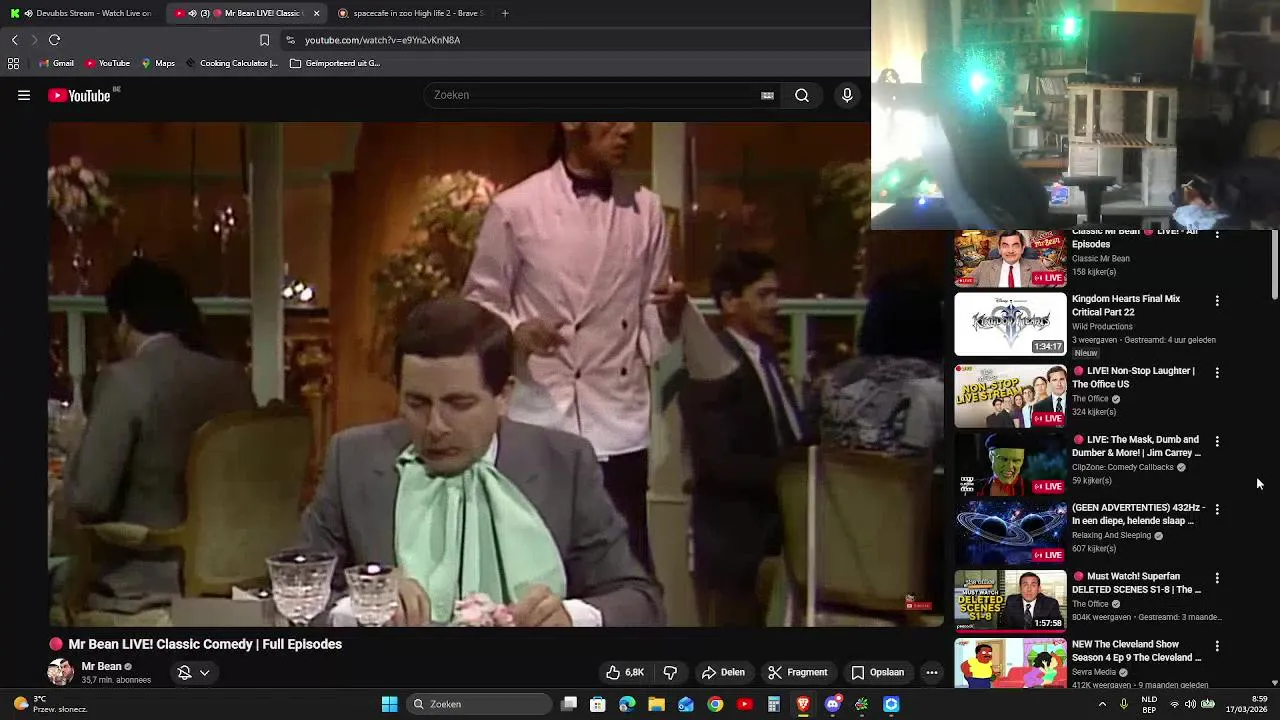Open Discord from the taskbar
The width and height of the screenshot is (1280, 720).
coord(832,704)
